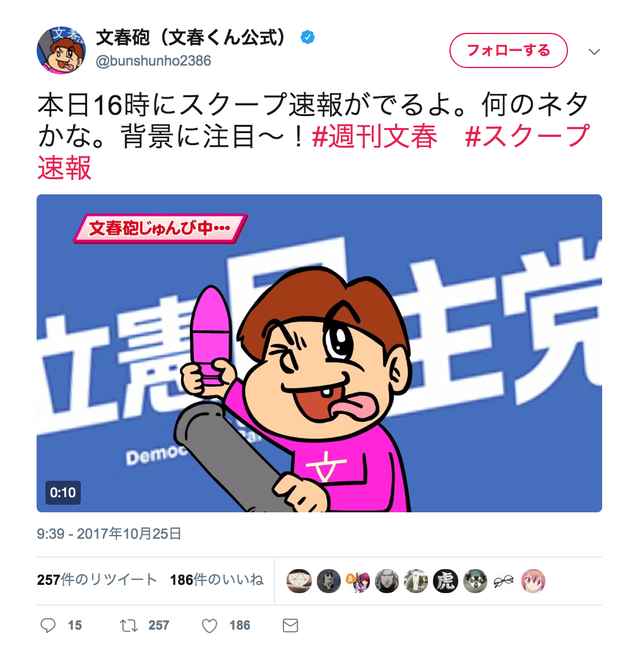Open the 文春砲 profile avatar
The image size is (640, 665).
(61, 50)
